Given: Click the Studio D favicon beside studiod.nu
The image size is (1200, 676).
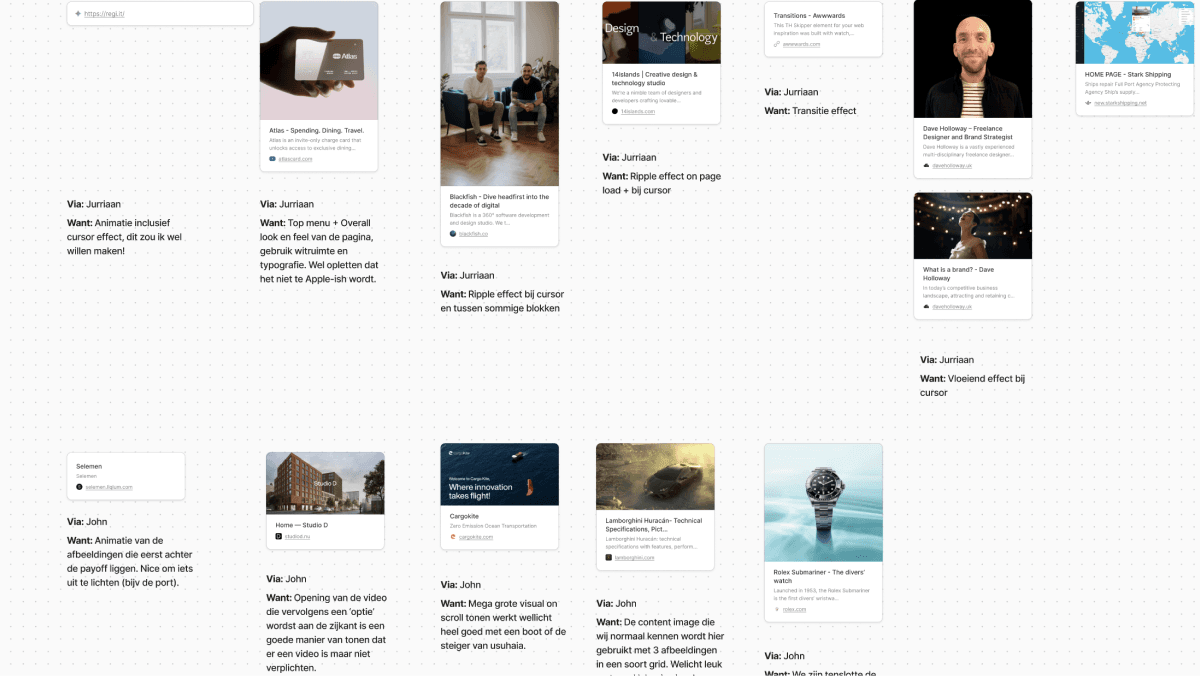Looking at the screenshot, I should pyautogui.click(x=279, y=537).
